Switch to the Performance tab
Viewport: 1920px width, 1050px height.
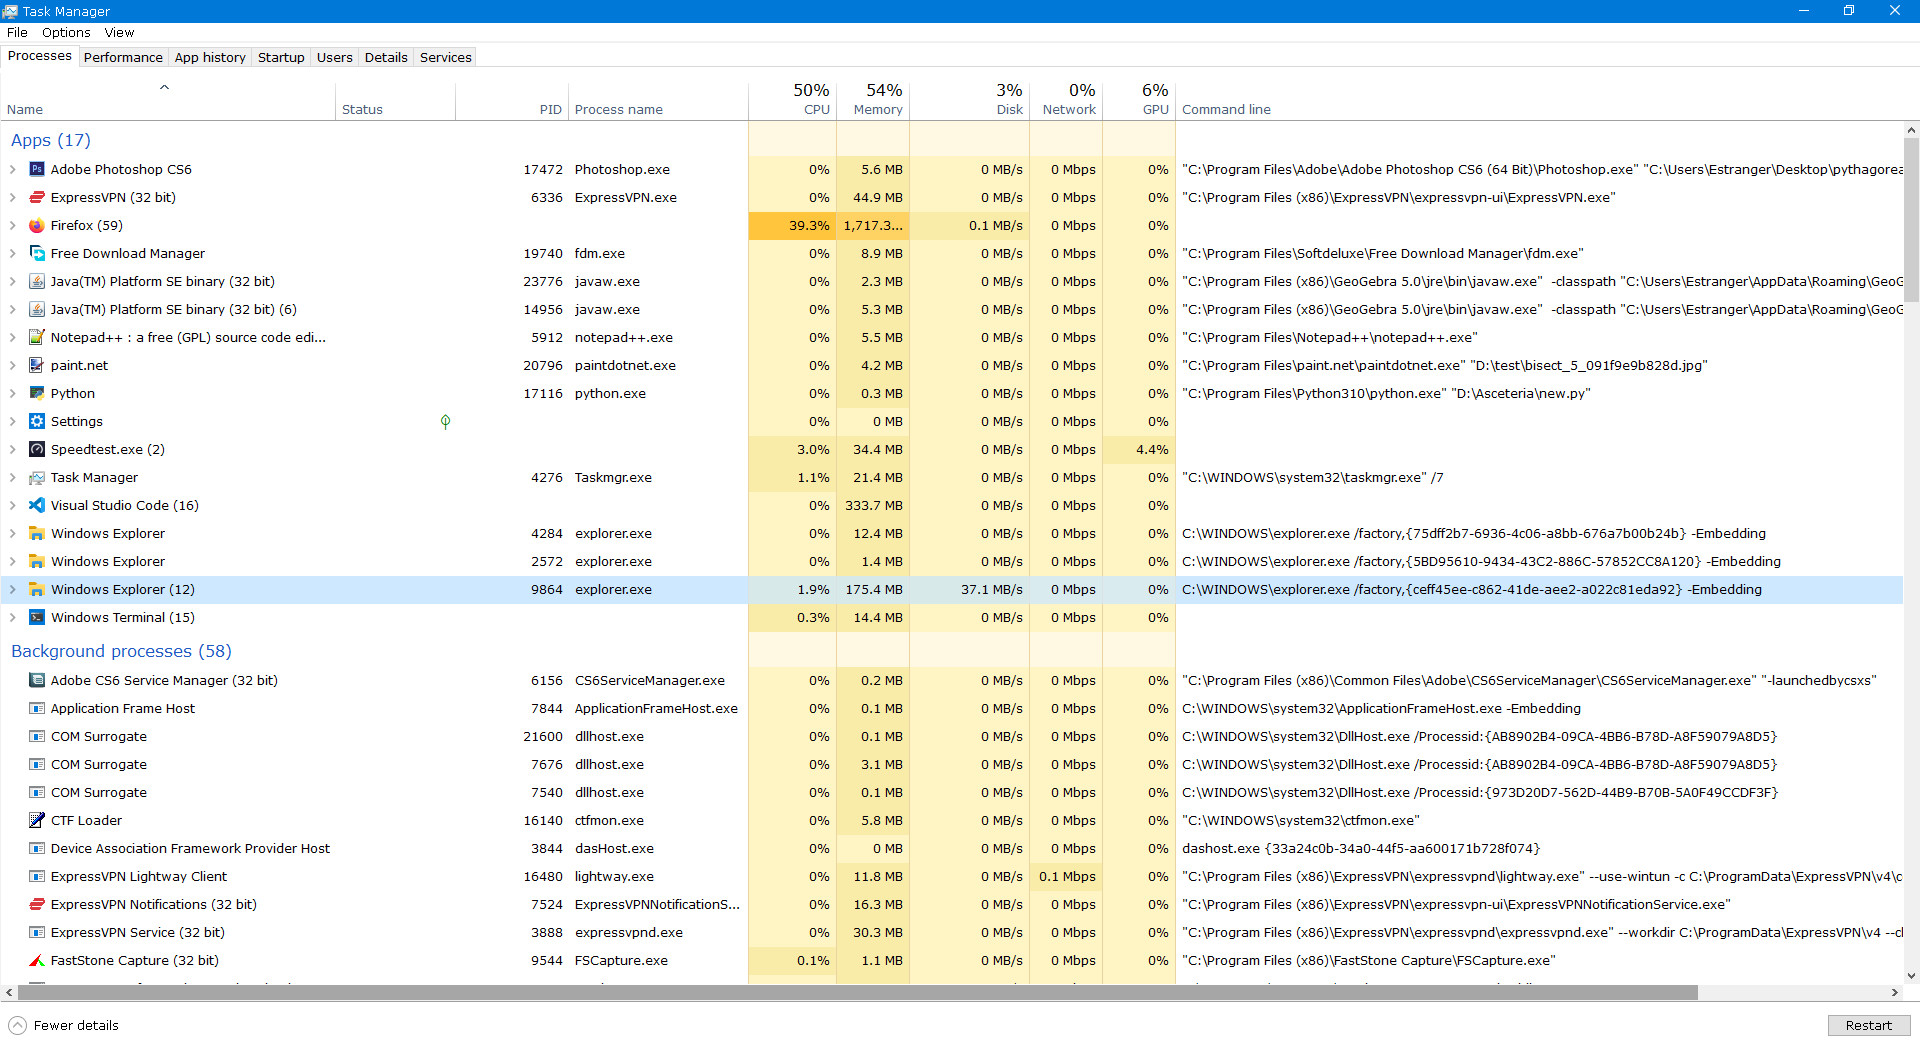123,57
